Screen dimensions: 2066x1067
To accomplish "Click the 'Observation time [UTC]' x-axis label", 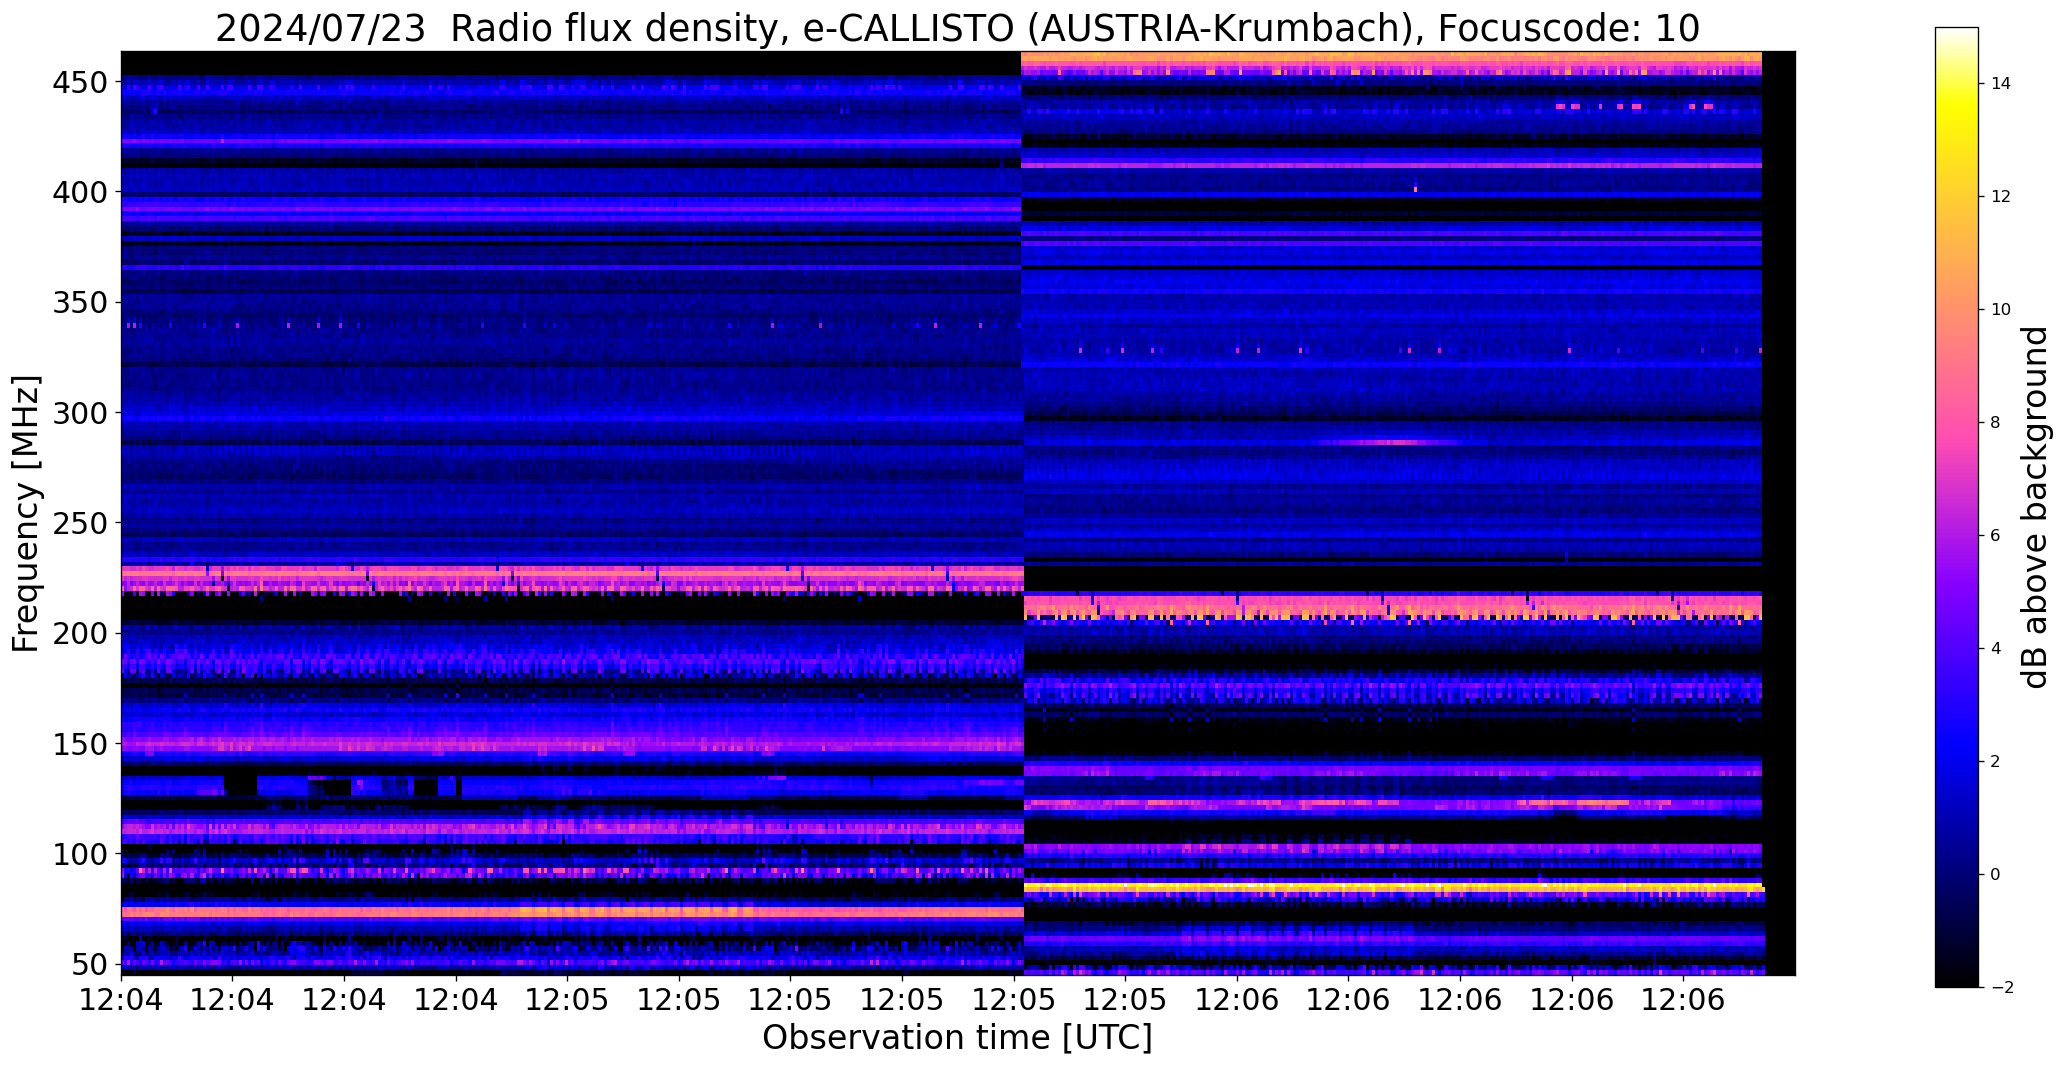I will tap(957, 1038).
